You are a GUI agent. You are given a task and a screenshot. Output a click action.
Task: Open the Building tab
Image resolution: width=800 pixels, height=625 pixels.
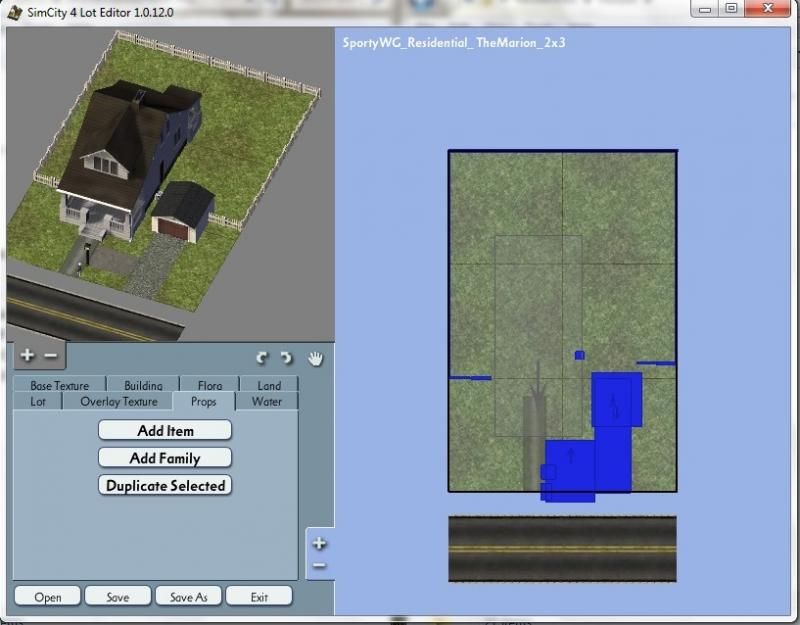pyautogui.click(x=143, y=385)
